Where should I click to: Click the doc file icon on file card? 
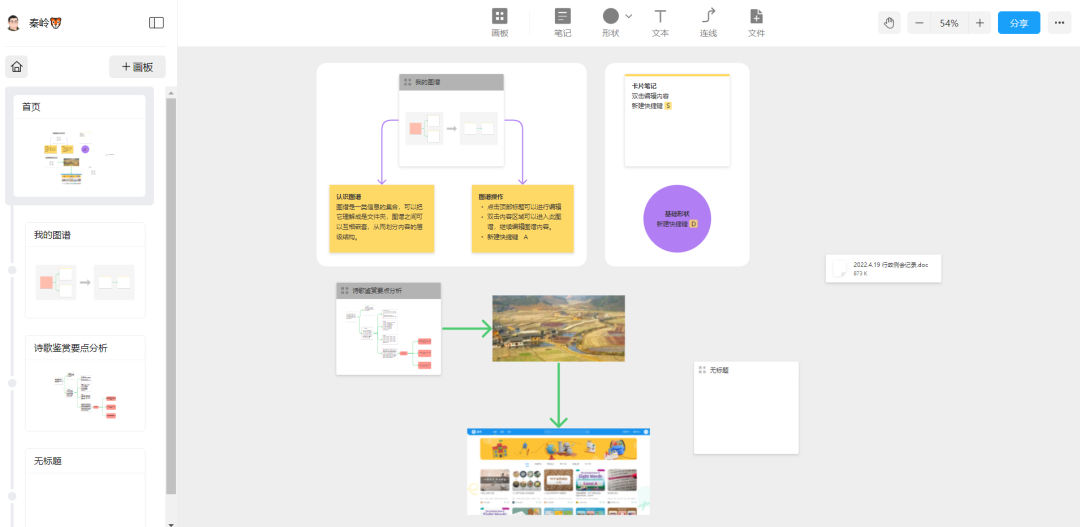[840, 269]
